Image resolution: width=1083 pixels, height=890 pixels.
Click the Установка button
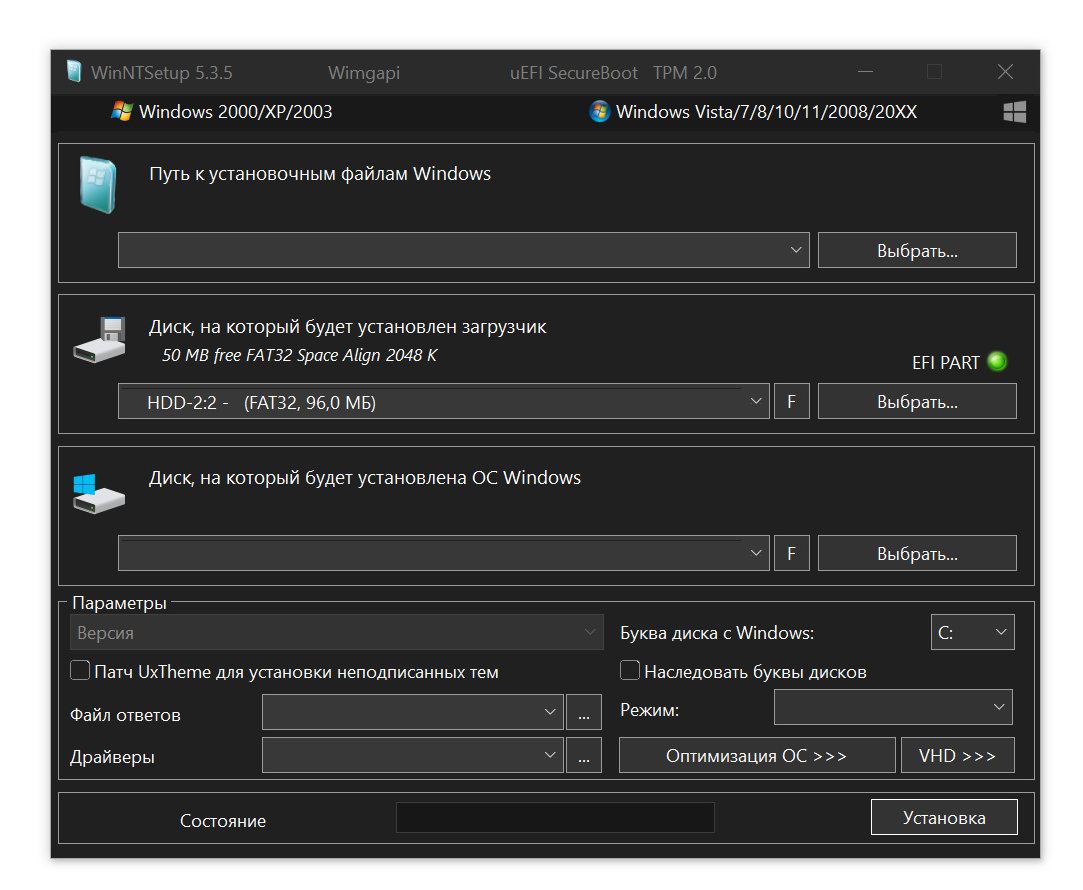944,817
